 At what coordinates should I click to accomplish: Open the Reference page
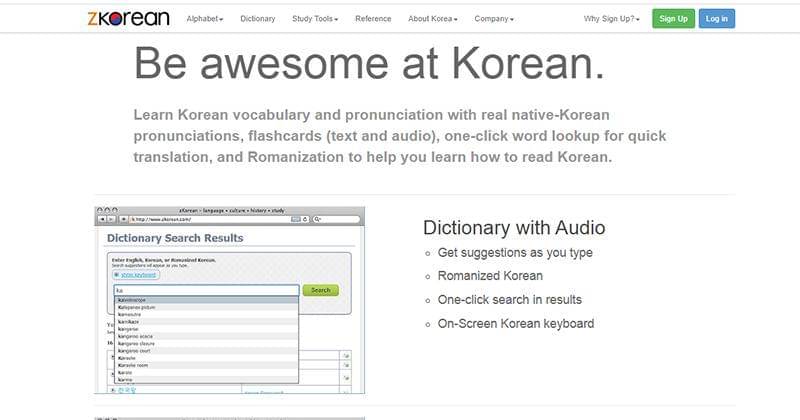373,18
